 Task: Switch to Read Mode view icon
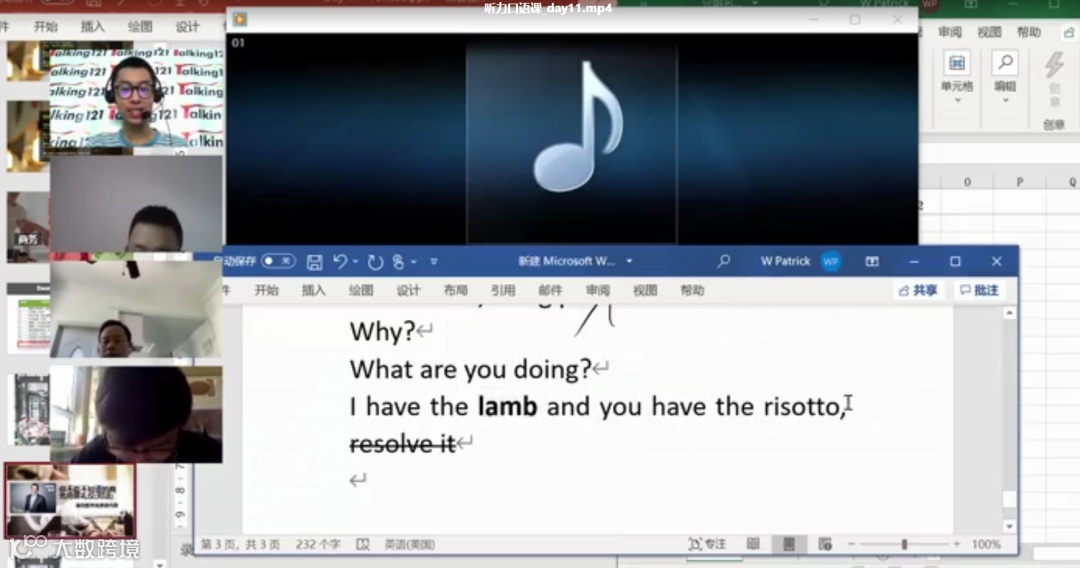(753, 544)
